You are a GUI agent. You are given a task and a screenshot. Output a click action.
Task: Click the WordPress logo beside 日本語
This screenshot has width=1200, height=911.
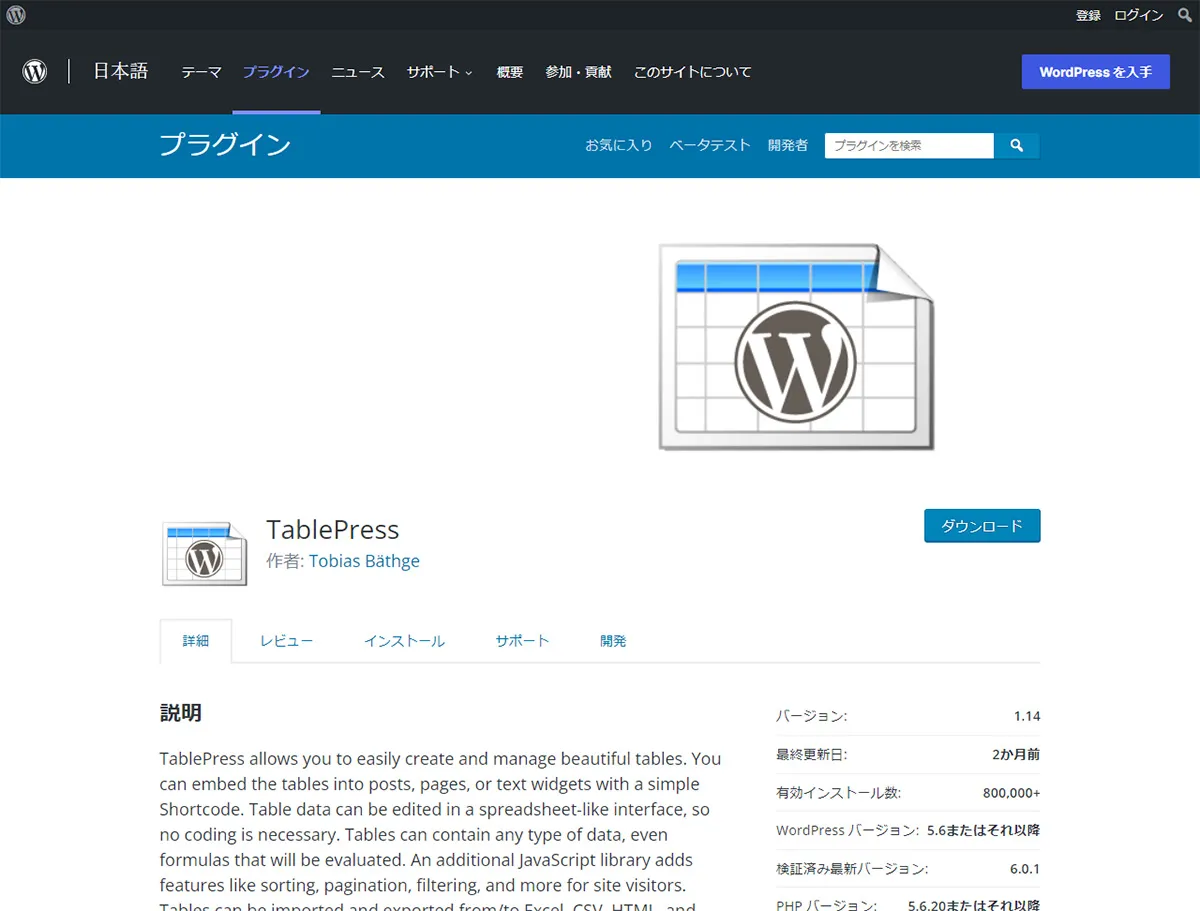click(x=35, y=72)
